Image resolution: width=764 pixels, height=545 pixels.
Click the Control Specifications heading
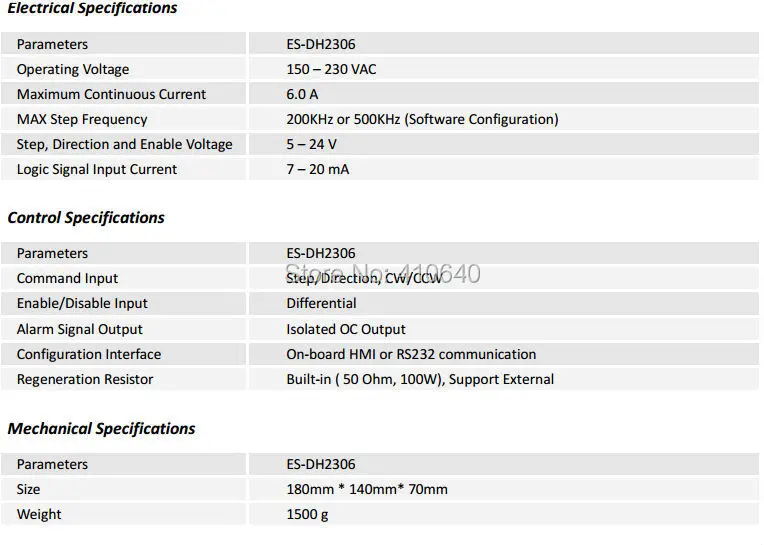tap(86, 218)
